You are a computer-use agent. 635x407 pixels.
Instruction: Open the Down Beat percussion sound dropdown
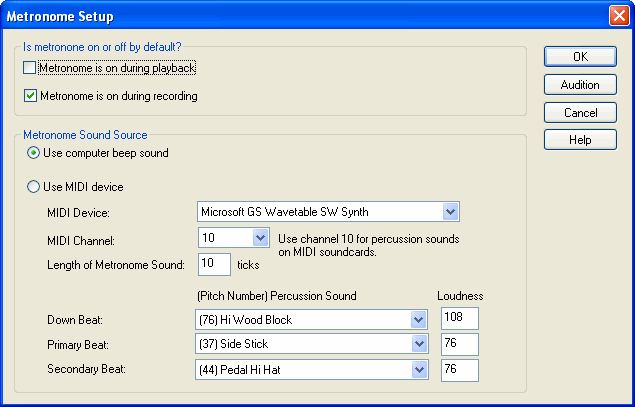(x=419, y=319)
